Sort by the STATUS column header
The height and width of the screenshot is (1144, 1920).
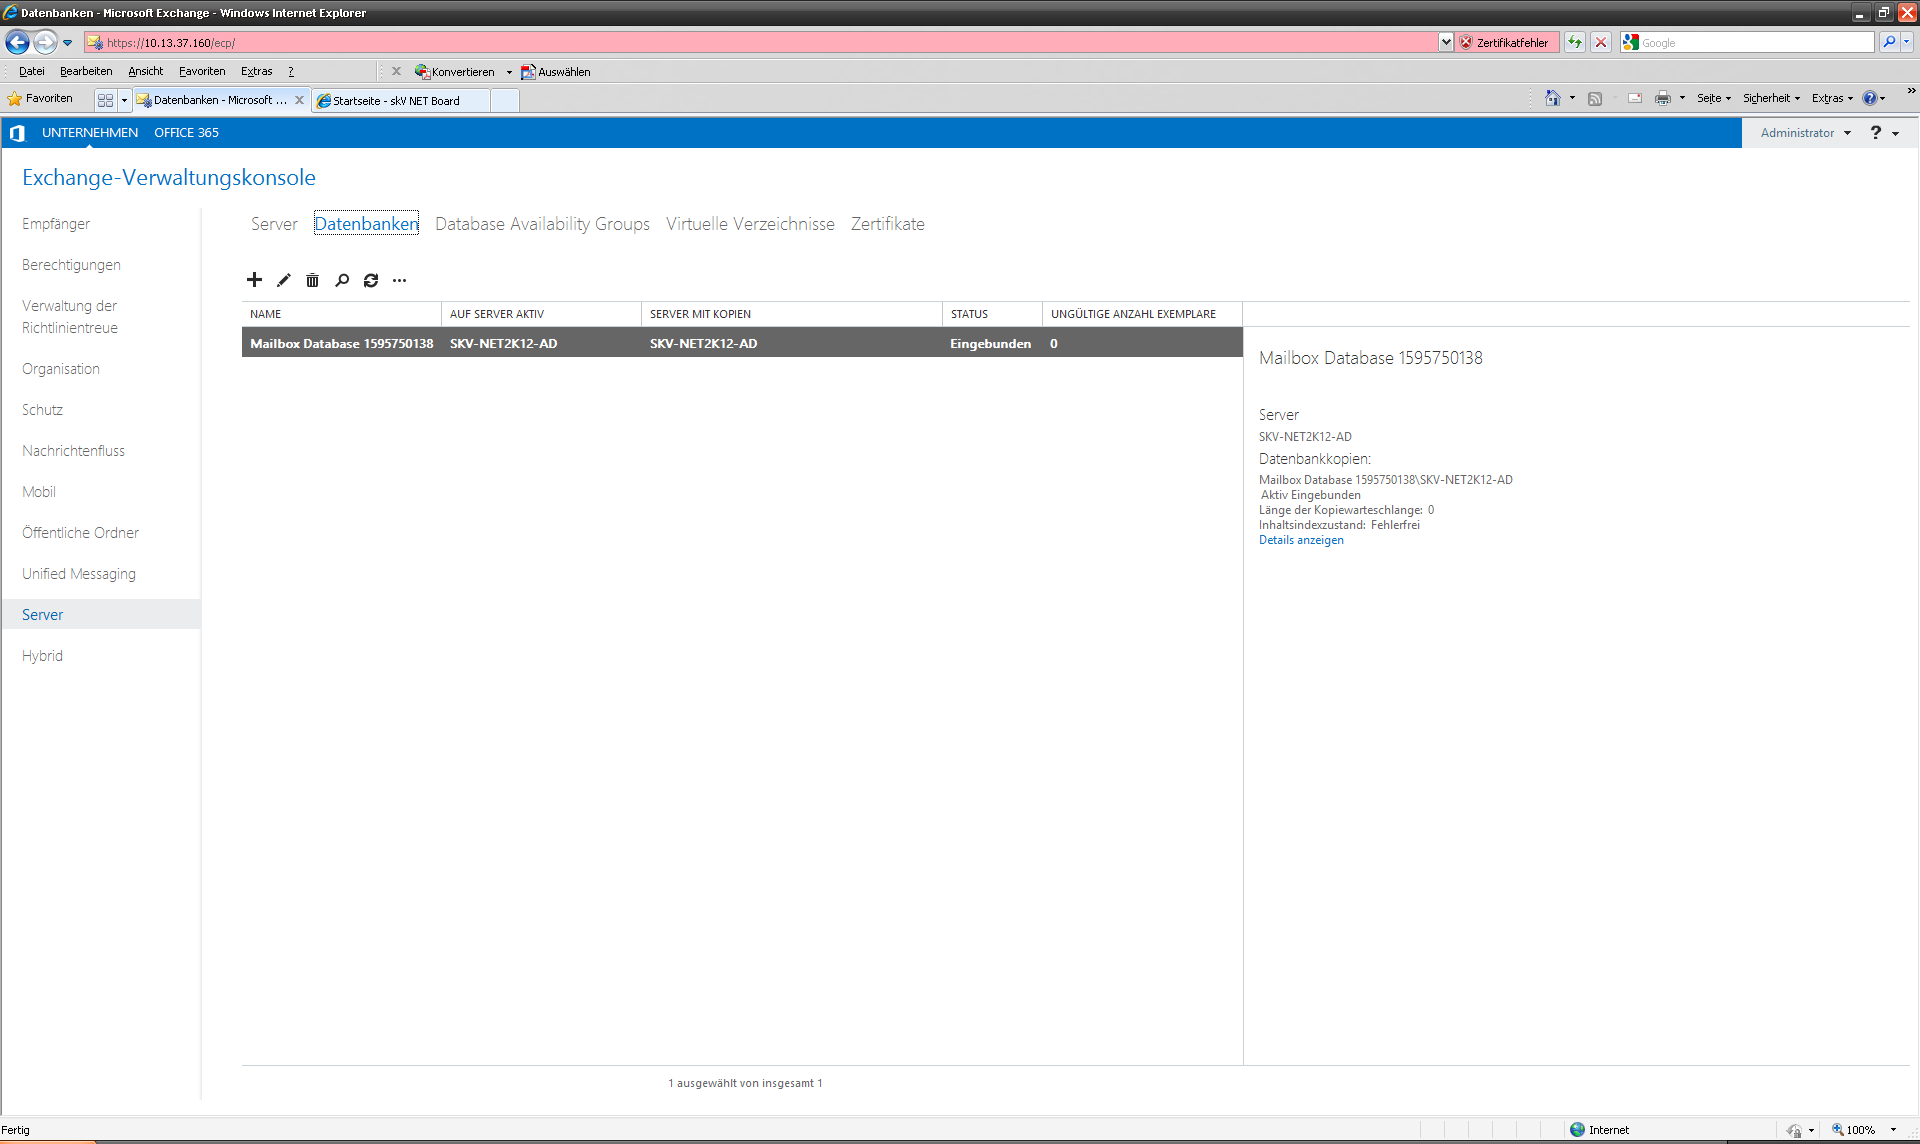(x=969, y=314)
